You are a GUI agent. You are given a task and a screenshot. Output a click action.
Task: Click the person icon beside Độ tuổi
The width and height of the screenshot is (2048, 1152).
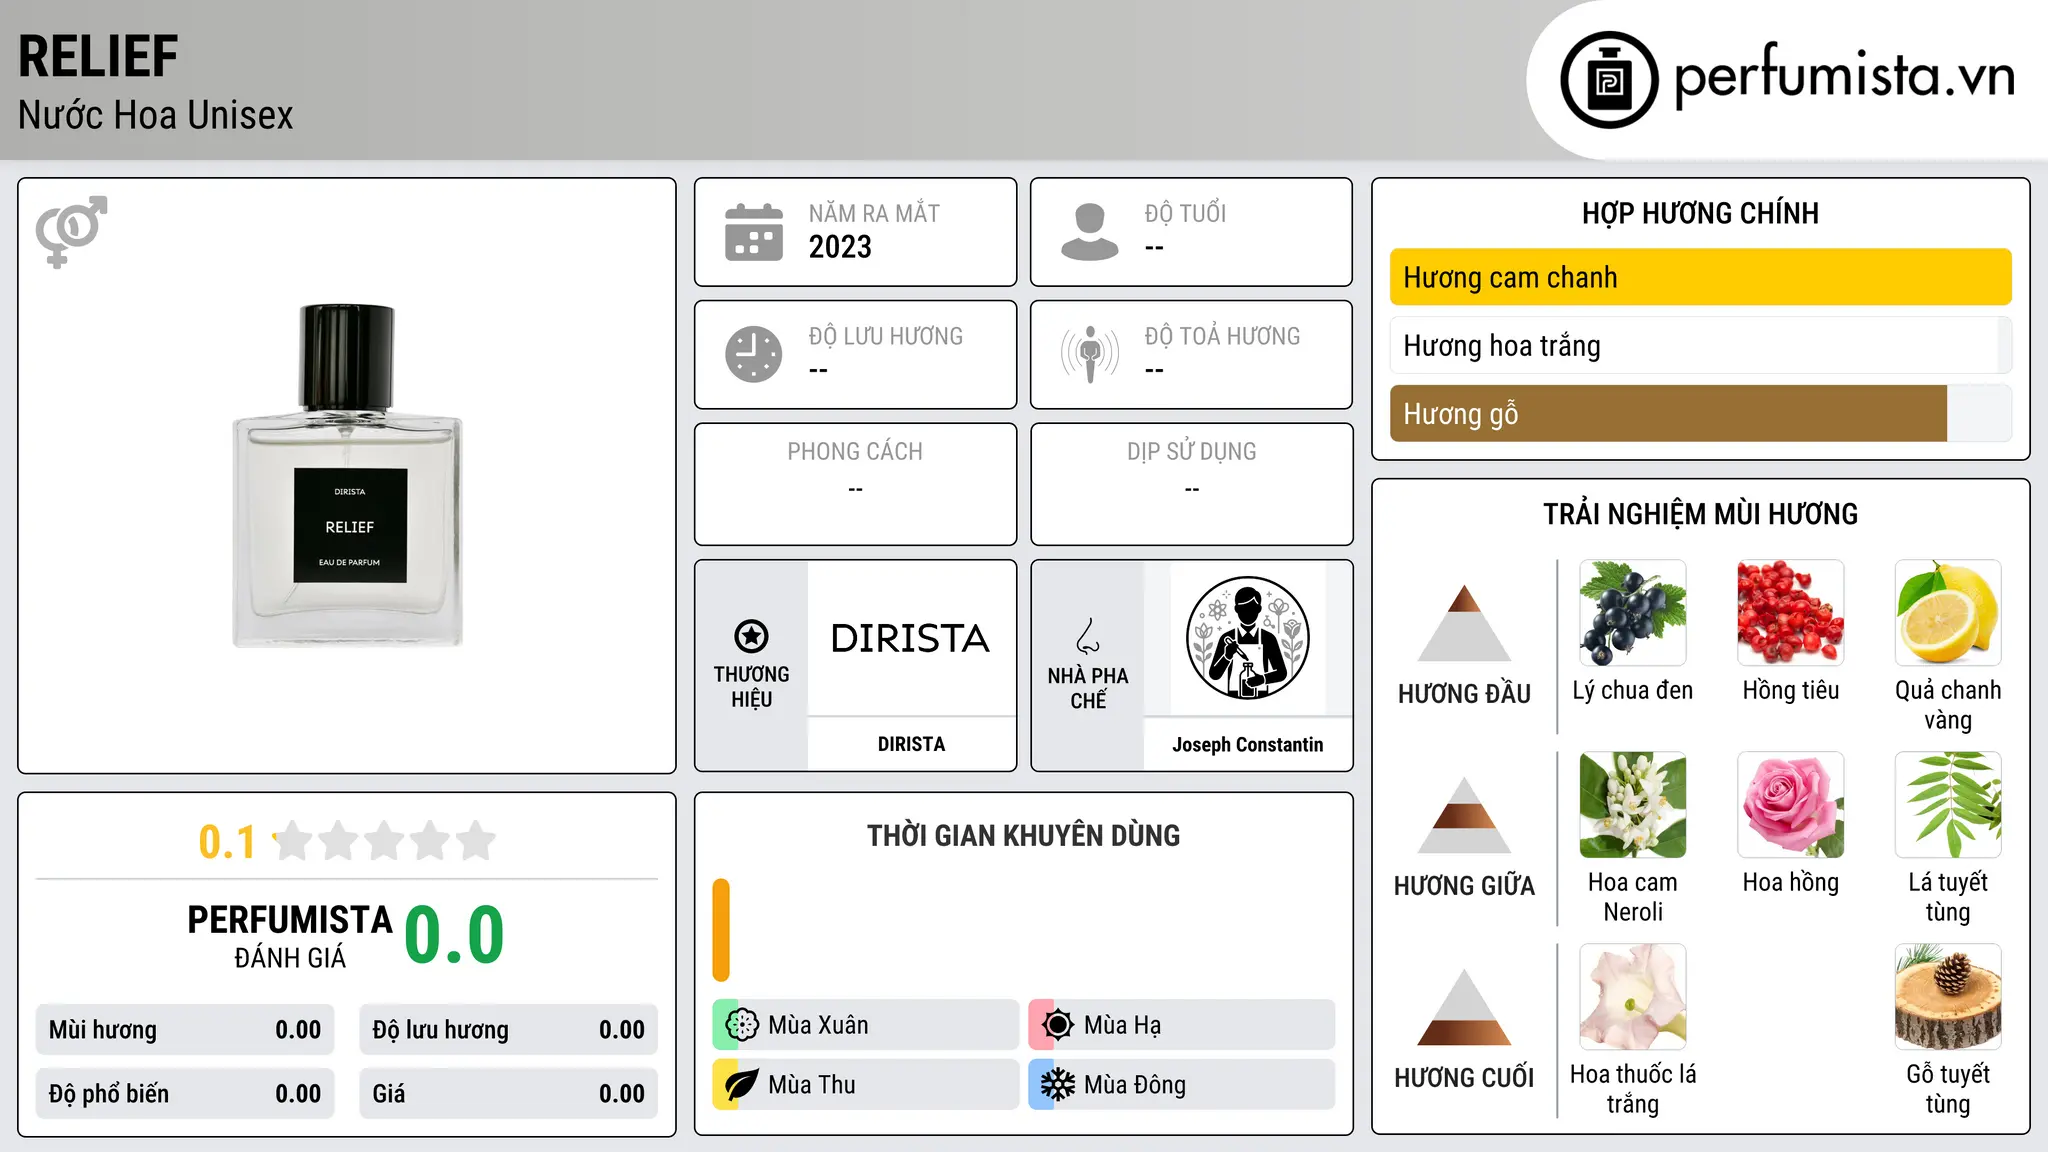1090,232
